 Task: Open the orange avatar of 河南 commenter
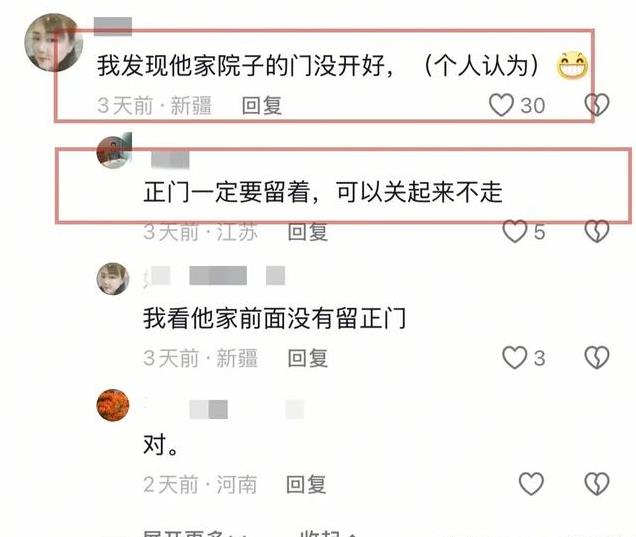pyautogui.click(x=113, y=405)
